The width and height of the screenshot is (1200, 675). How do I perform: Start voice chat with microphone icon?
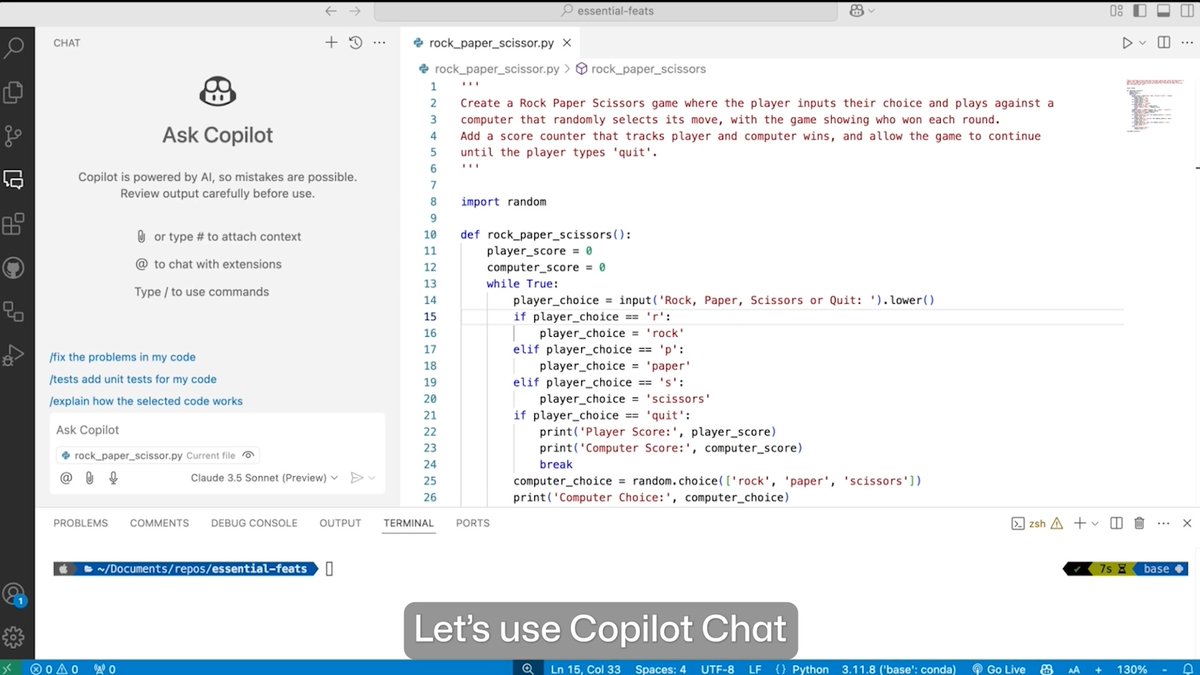click(x=113, y=478)
